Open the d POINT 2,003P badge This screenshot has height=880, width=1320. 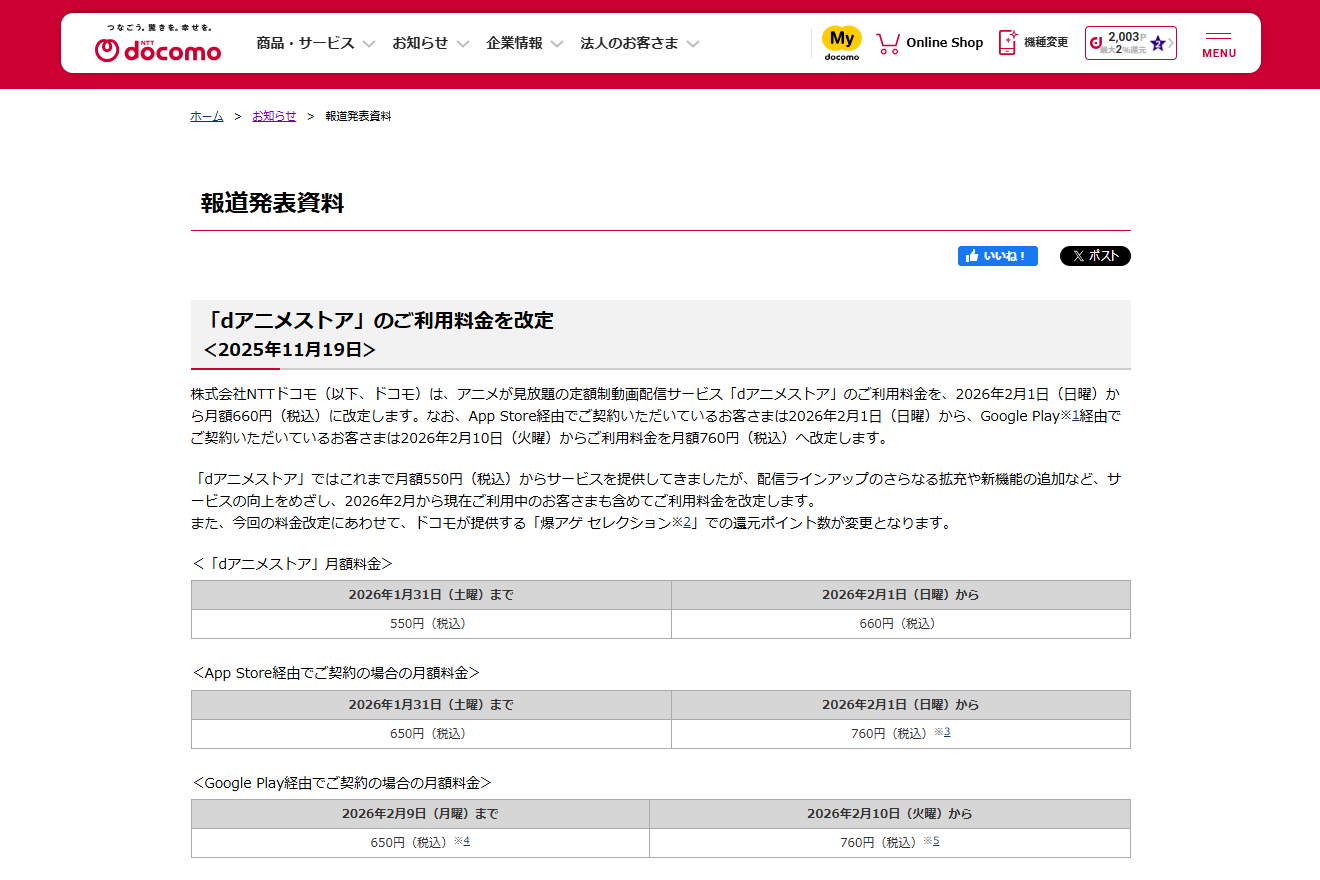pyautogui.click(x=1131, y=43)
